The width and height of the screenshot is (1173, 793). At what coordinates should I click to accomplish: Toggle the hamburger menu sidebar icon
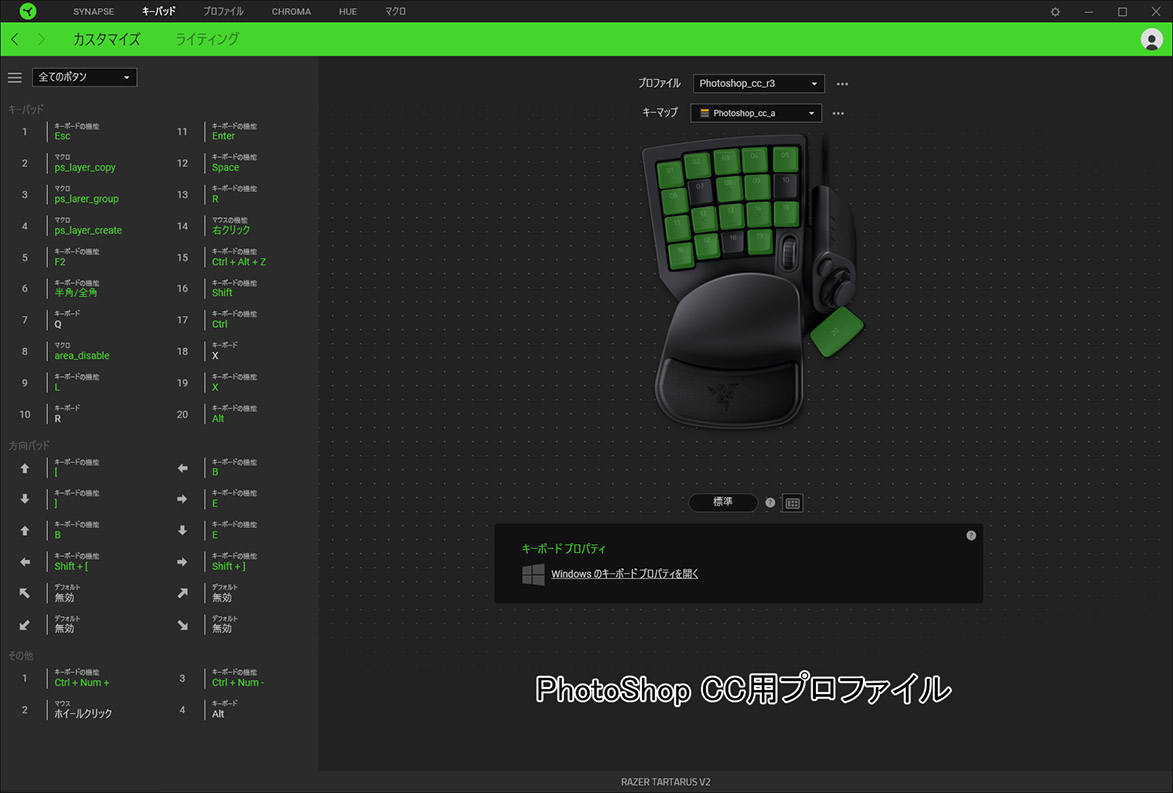[14, 77]
